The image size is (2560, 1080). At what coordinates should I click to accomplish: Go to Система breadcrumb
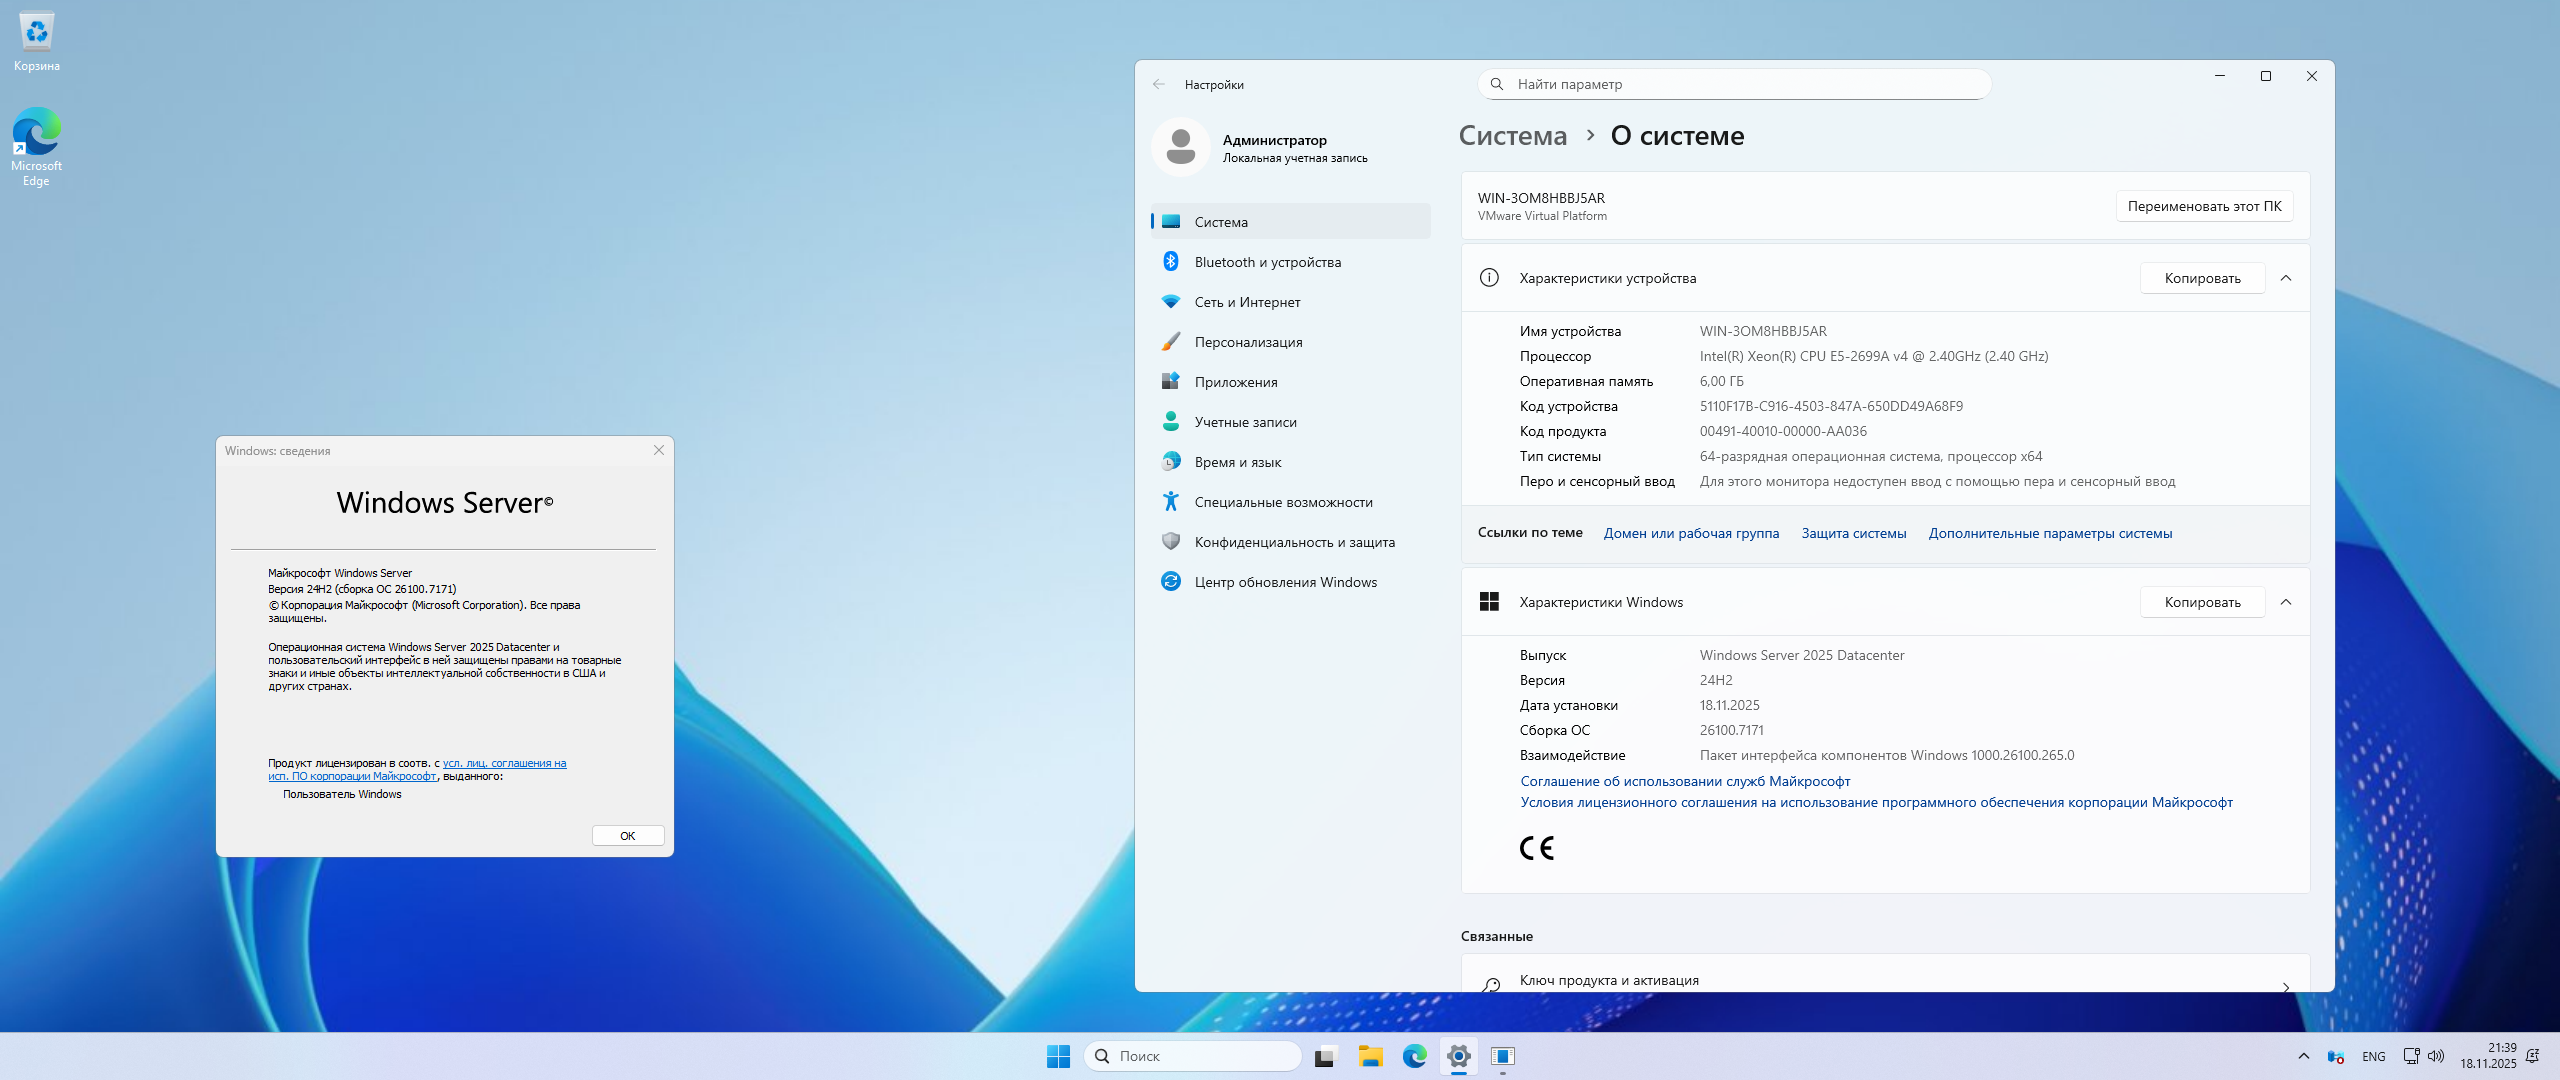[x=1513, y=136]
